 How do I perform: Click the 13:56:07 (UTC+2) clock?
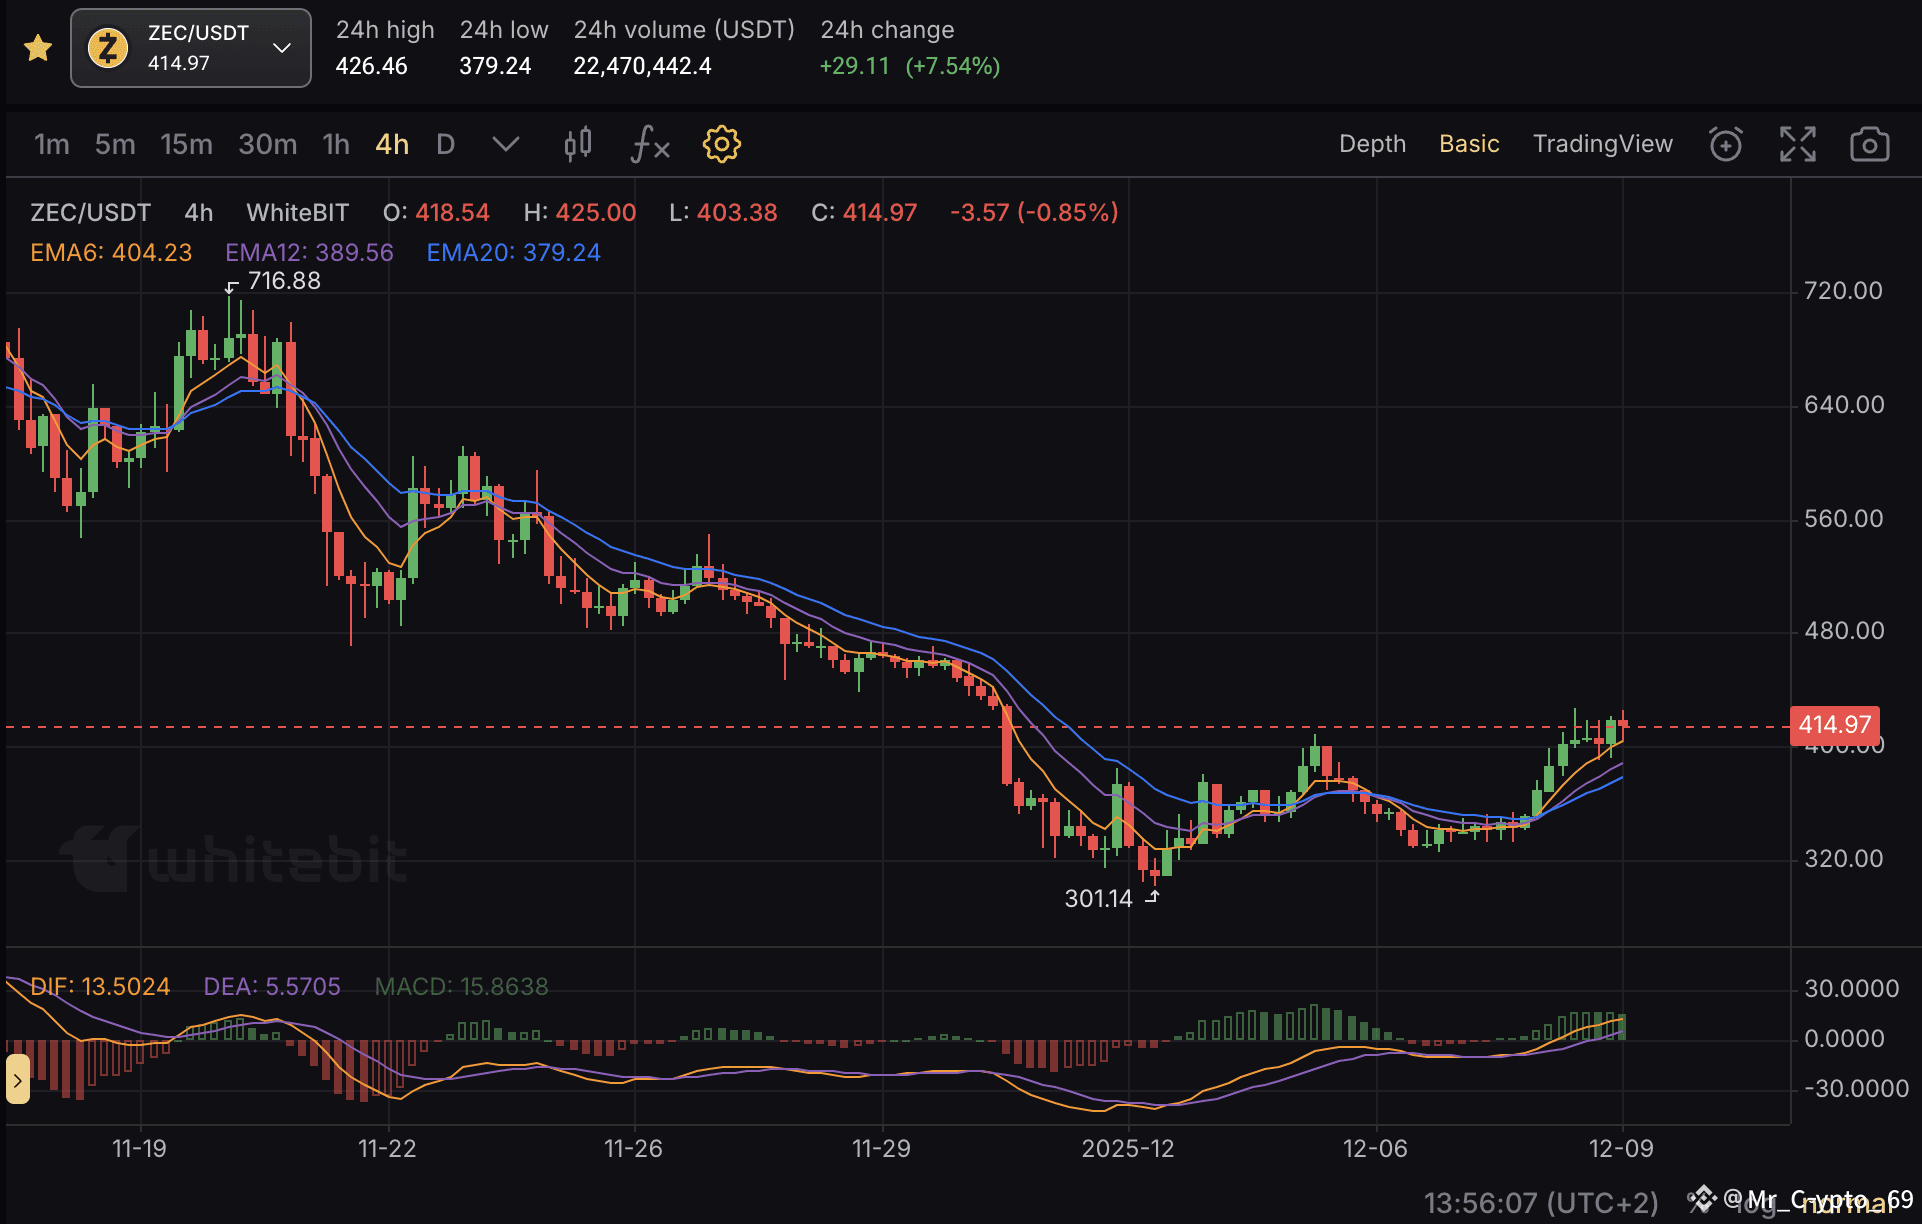click(x=1541, y=1202)
